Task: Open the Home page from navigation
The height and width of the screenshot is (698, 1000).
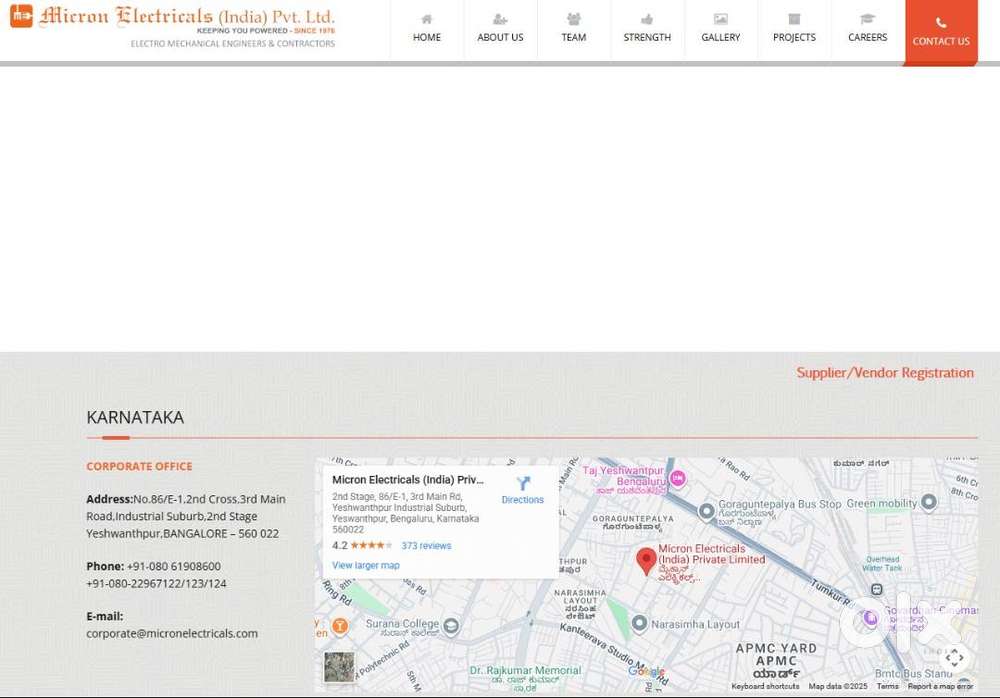Action: click(x=427, y=29)
